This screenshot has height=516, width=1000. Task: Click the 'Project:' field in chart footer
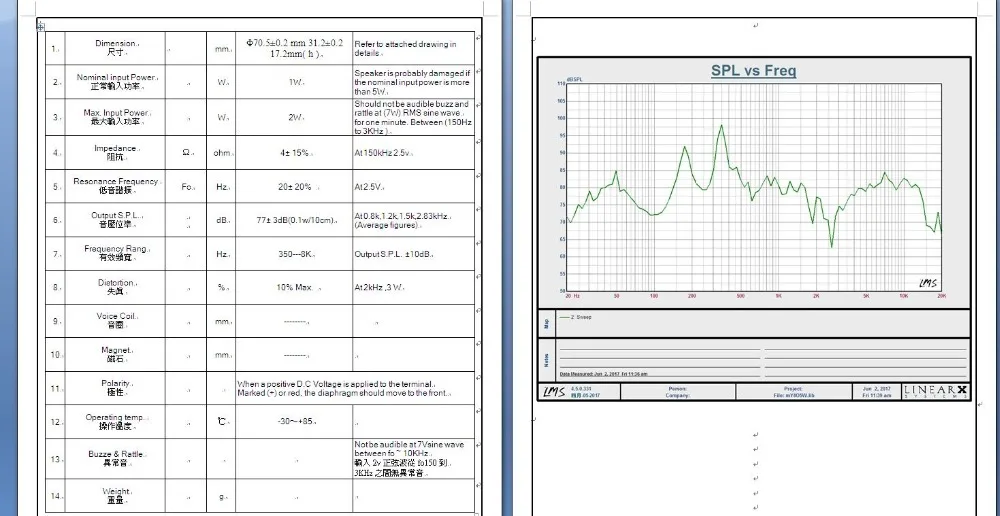pos(793,388)
